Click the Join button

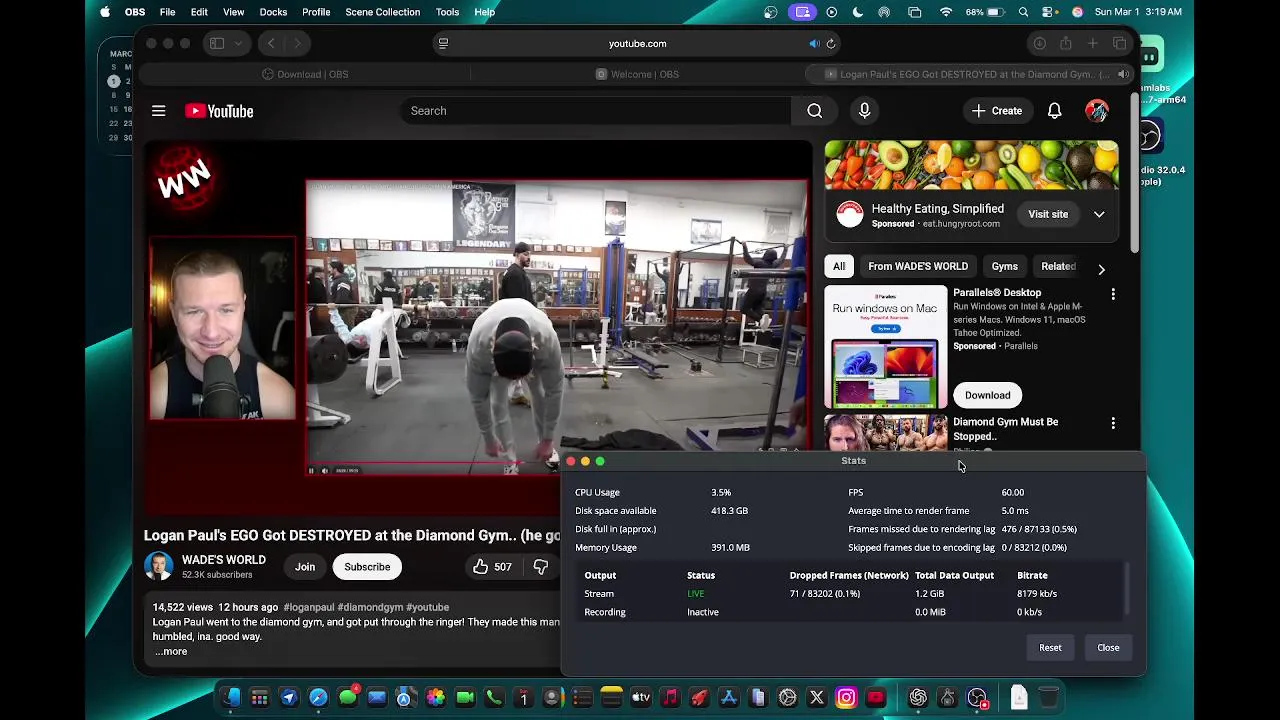point(305,567)
